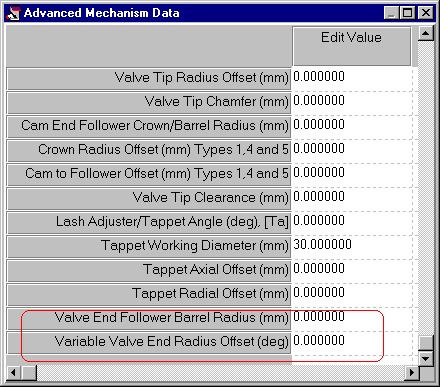Image resolution: width=440 pixels, height=387 pixels.
Task: Edit Cam End Follower Crown/Barrel Radius value
Action: pyautogui.click(x=352, y=127)
